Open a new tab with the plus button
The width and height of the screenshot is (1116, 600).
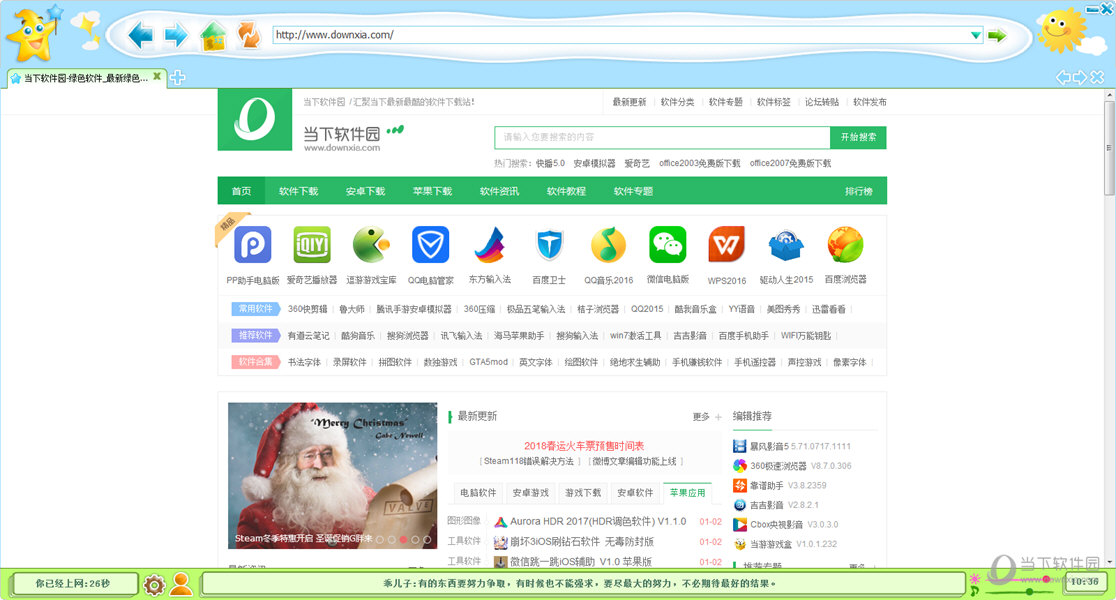tap(177, 77)
